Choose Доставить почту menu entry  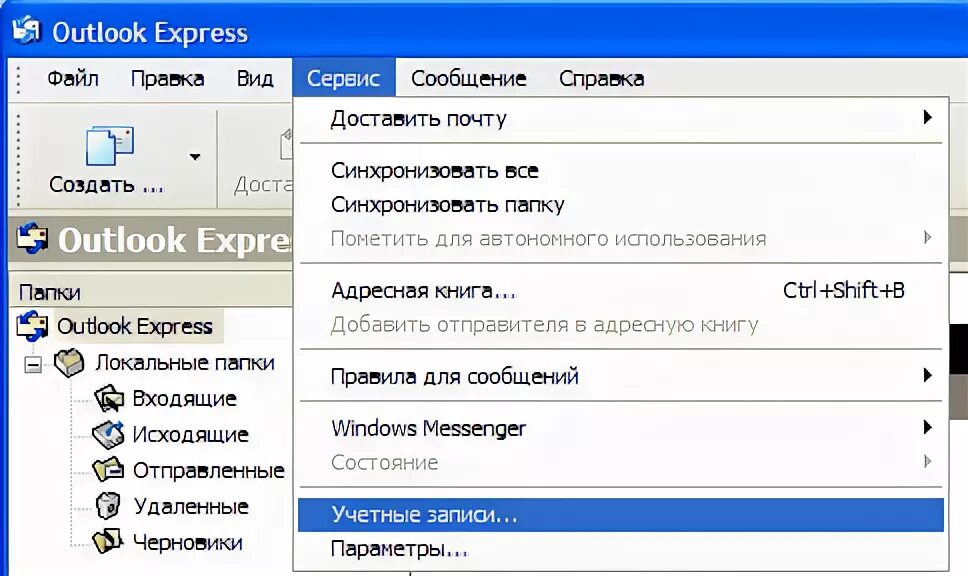pyautogui.click(x=620, y=119)
